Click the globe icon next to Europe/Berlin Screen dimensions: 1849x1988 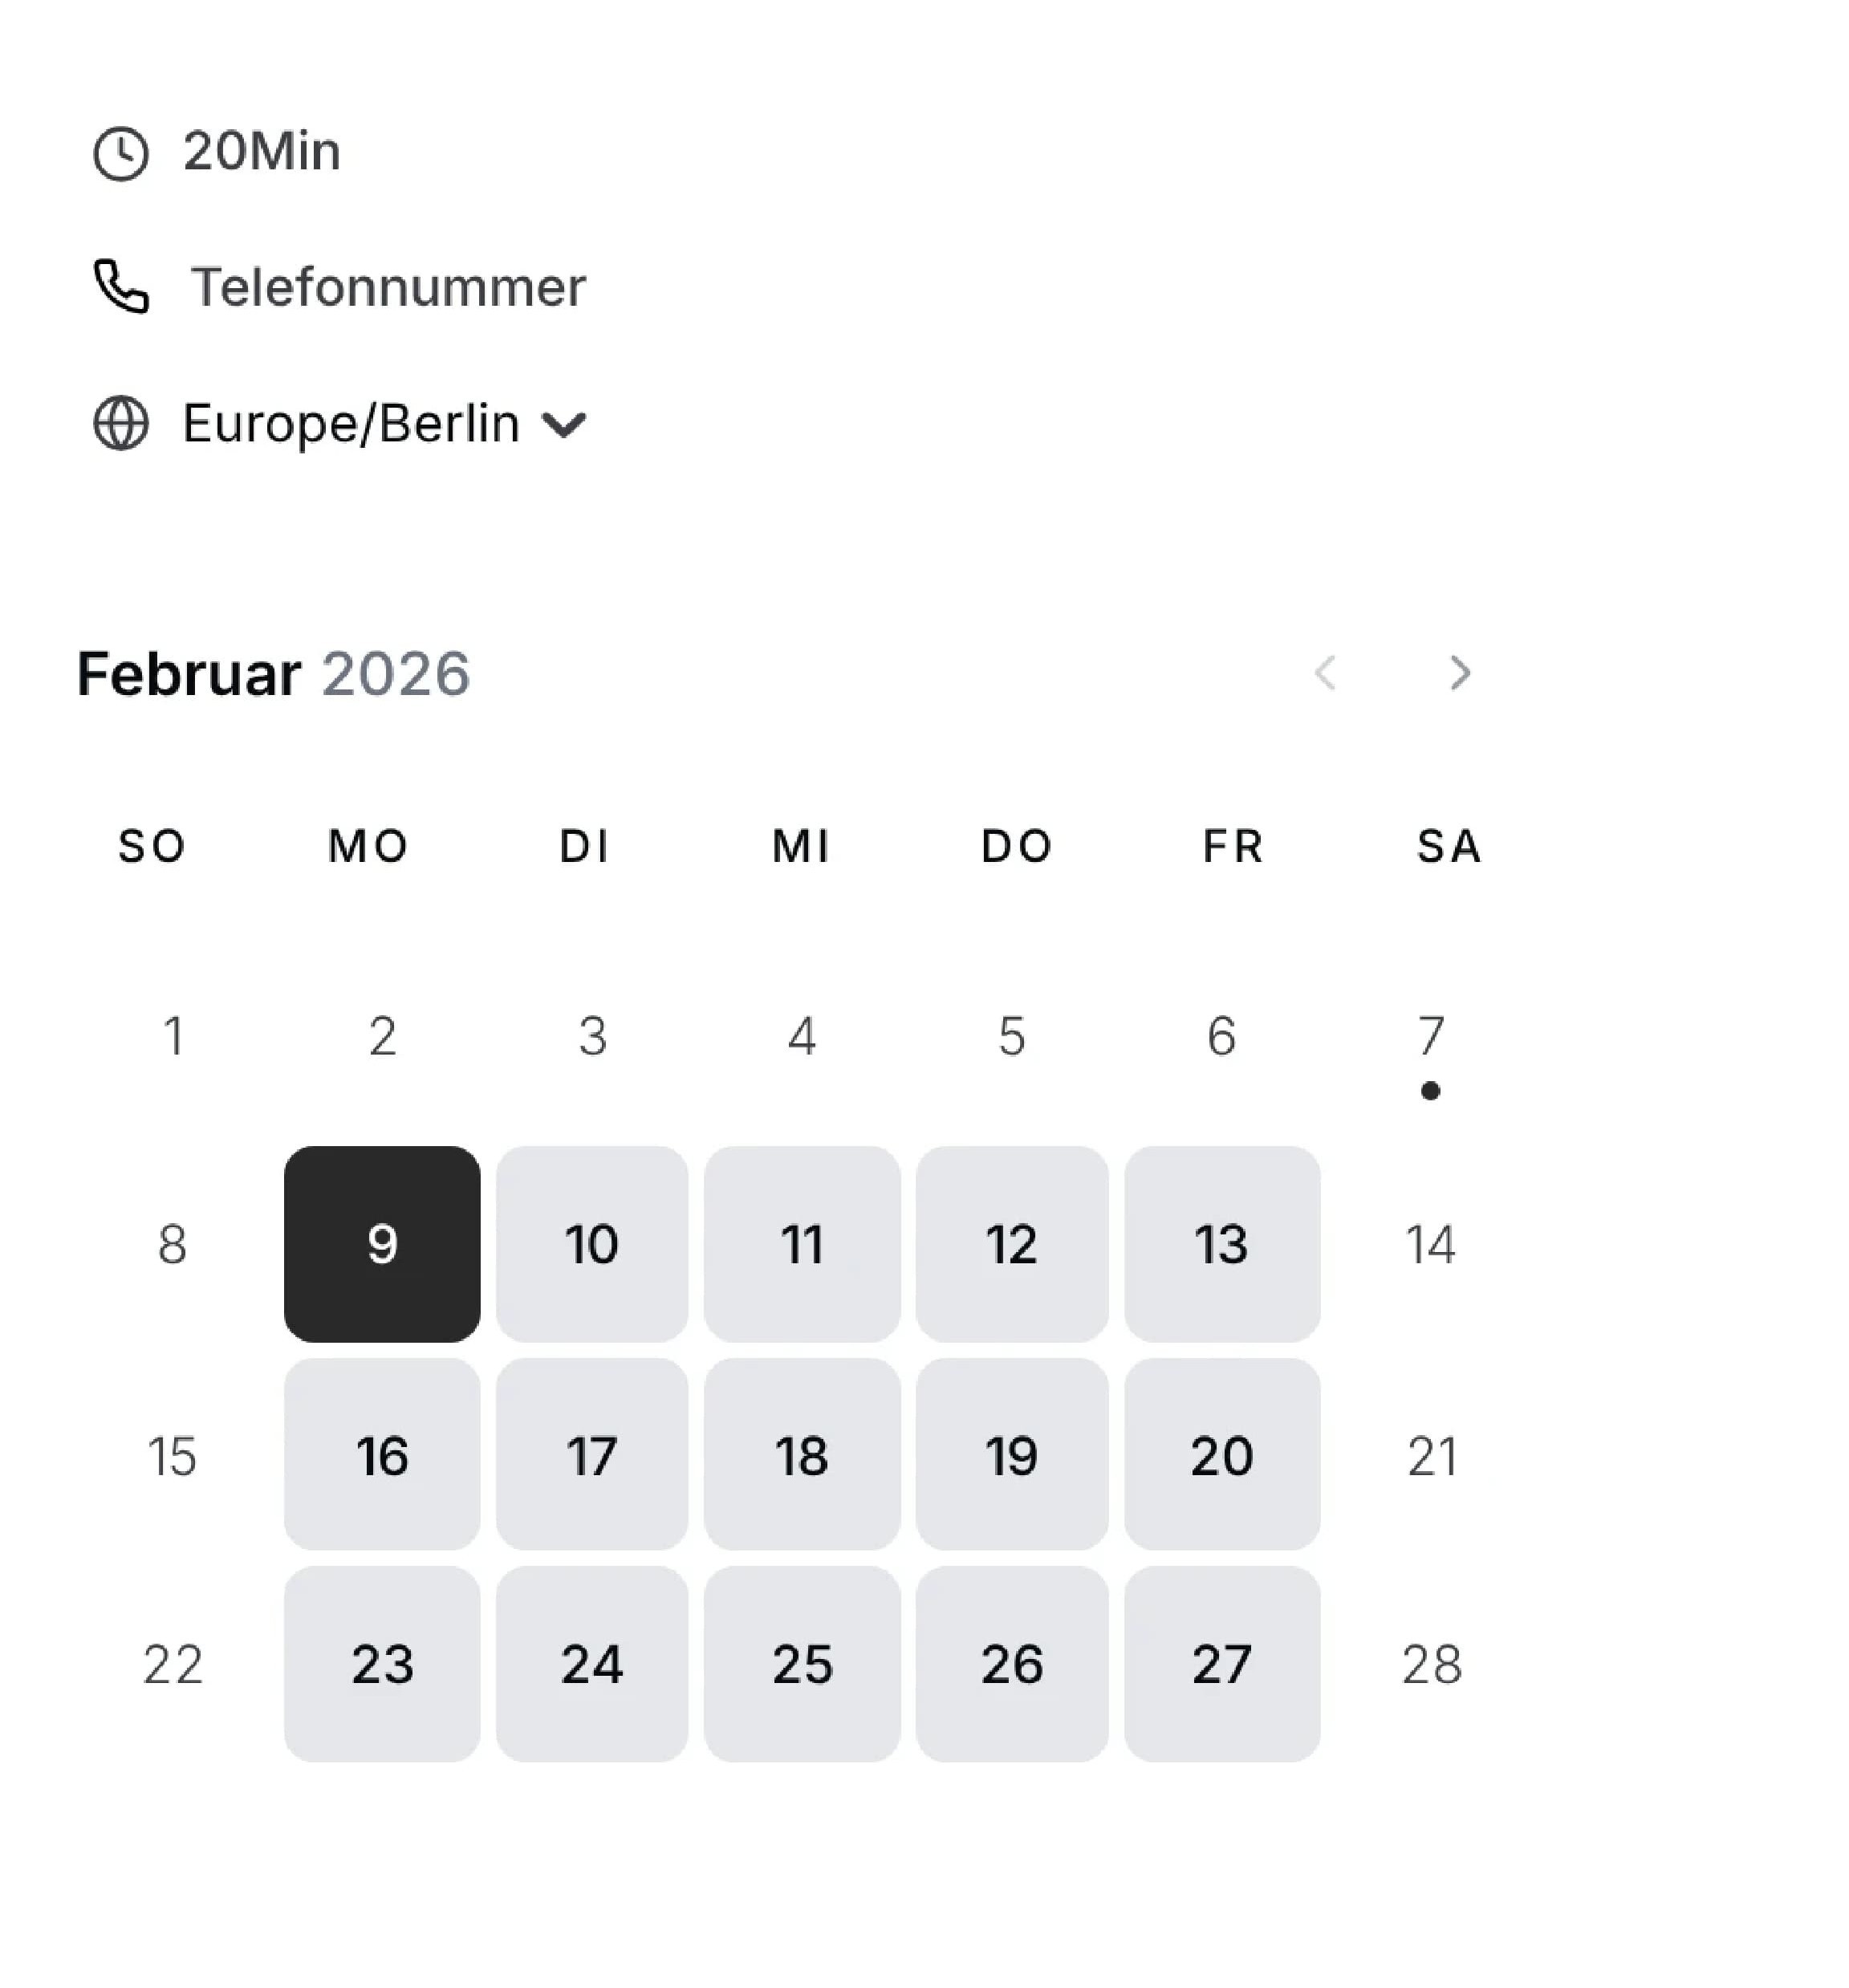coord(120,423)
